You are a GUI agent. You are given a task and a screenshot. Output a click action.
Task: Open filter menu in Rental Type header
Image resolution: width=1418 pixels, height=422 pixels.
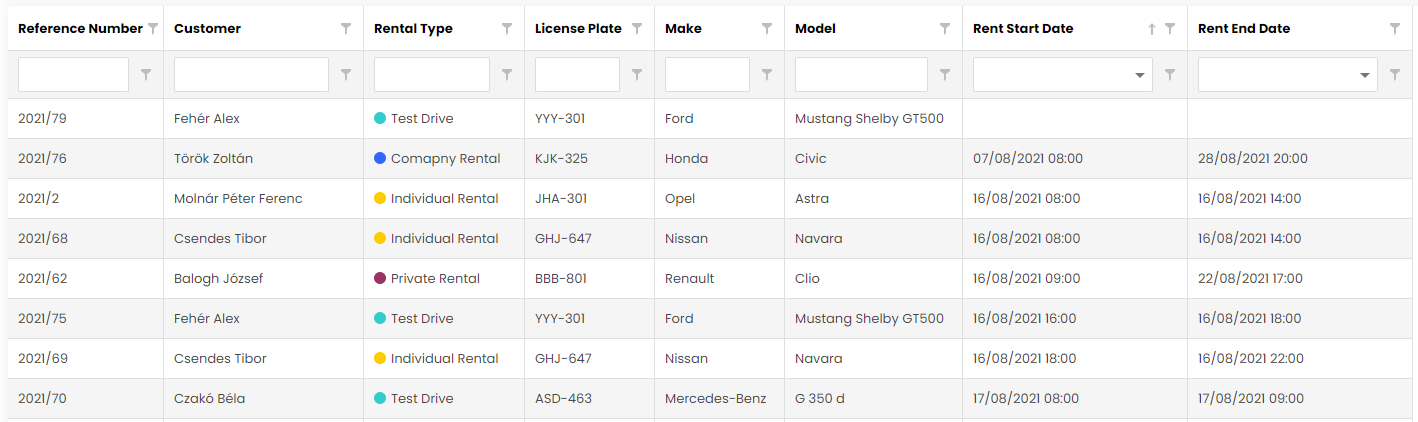click(507, 29)
